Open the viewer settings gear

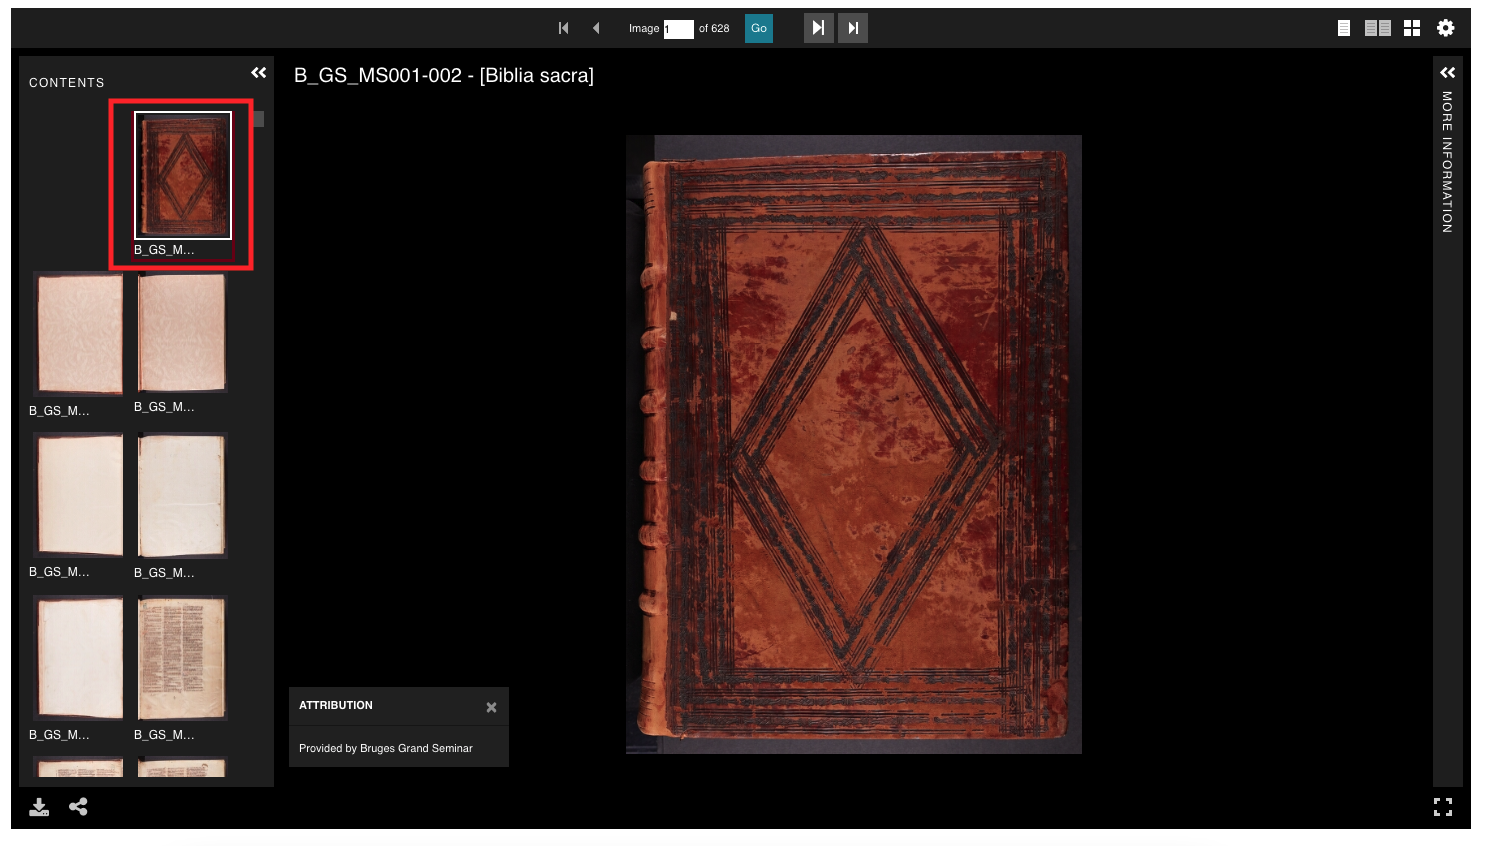[1445, 27]
